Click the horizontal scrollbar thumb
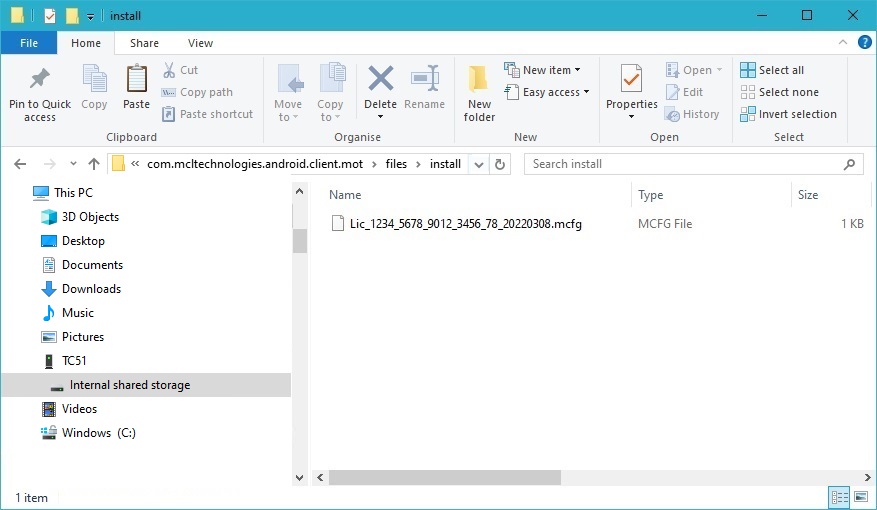The height and width of the screenshot is (510, 877). point(445,478)
